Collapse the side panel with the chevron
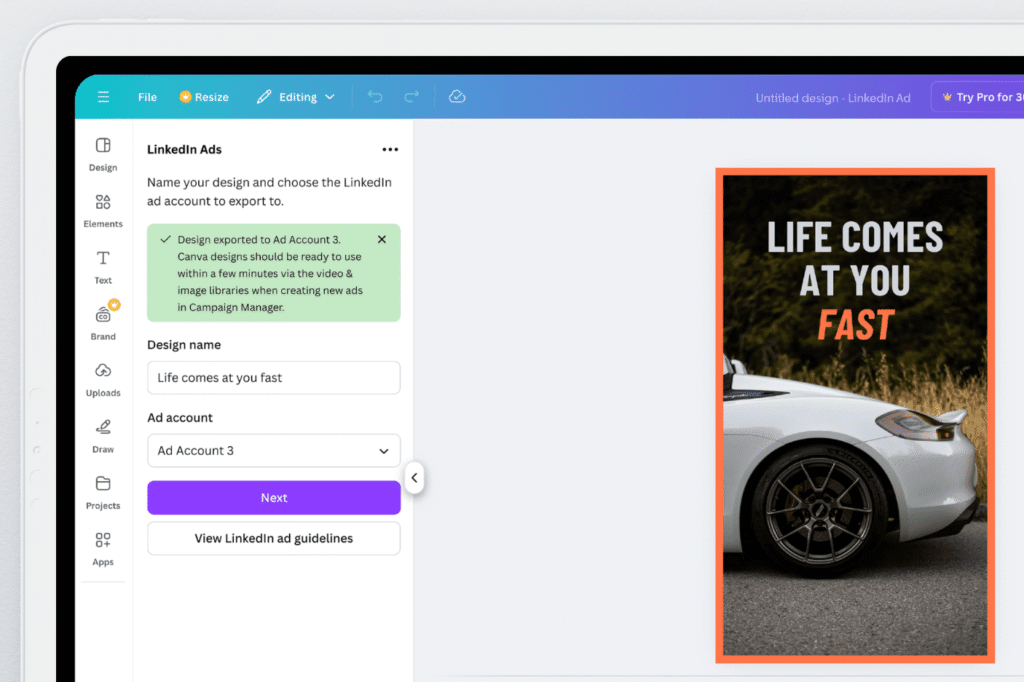The width and height of the screenshot is (1024, 682). click(x=414, y=478)
